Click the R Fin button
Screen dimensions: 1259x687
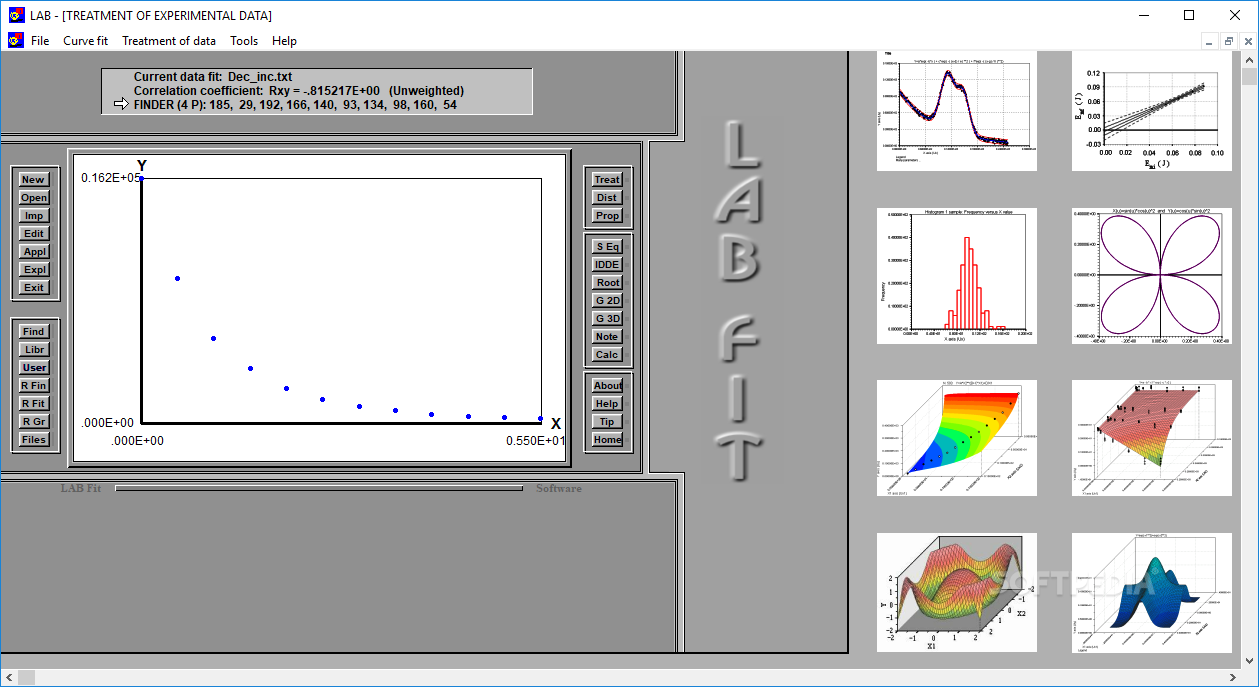click(34, 386)
